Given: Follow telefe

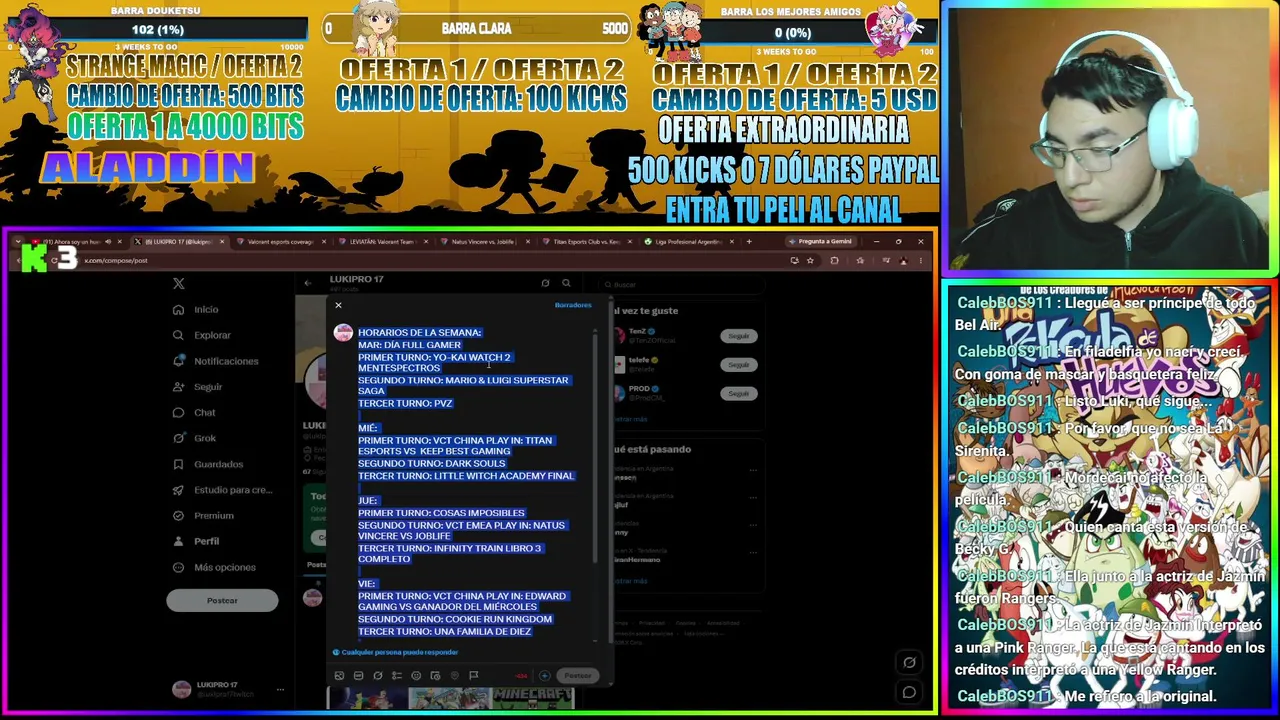Looking at the screenshot, I should click(x=738, y=365).
